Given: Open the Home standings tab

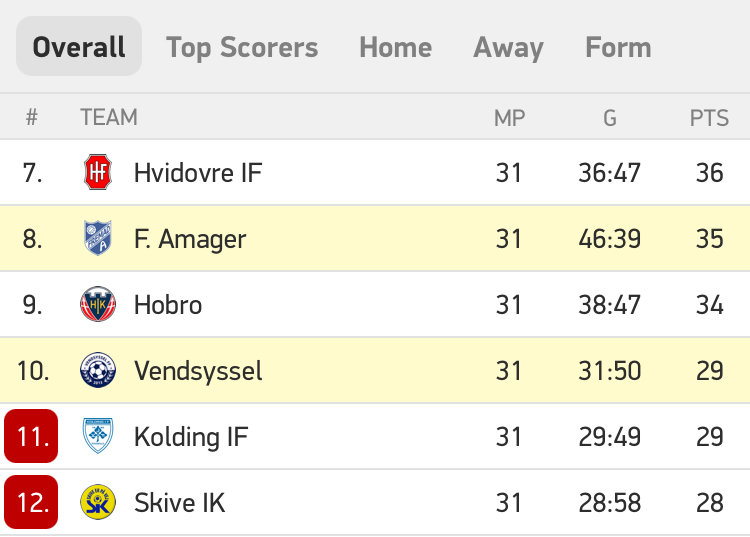Looking at the screenshot, I should pos(396,47).
